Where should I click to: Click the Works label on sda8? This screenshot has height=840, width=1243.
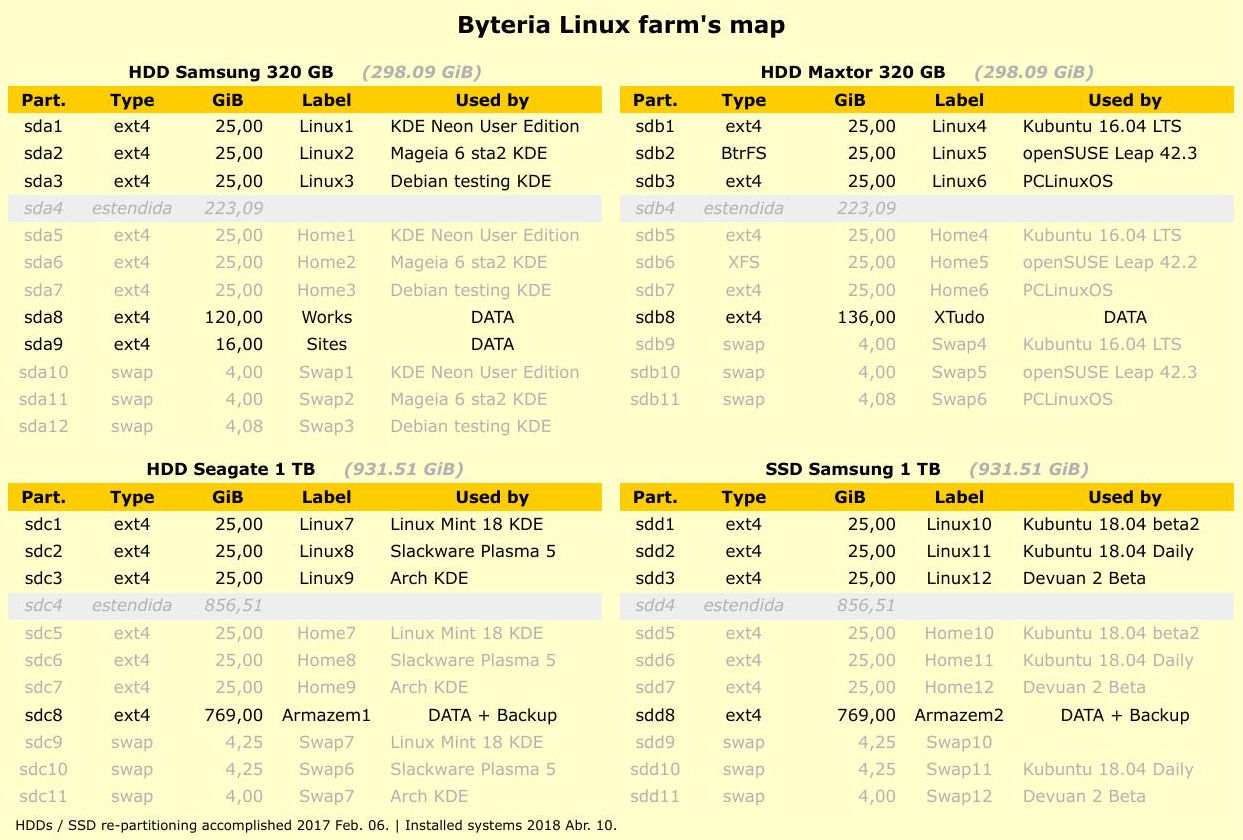pos(326,317)
